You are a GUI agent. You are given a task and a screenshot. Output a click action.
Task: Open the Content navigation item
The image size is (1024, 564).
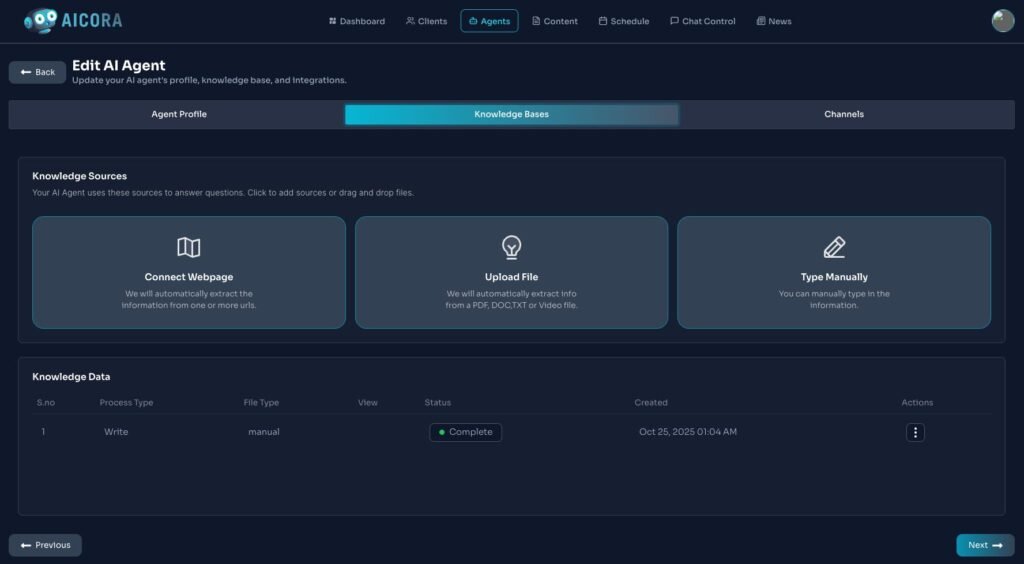tap(555, 21)
